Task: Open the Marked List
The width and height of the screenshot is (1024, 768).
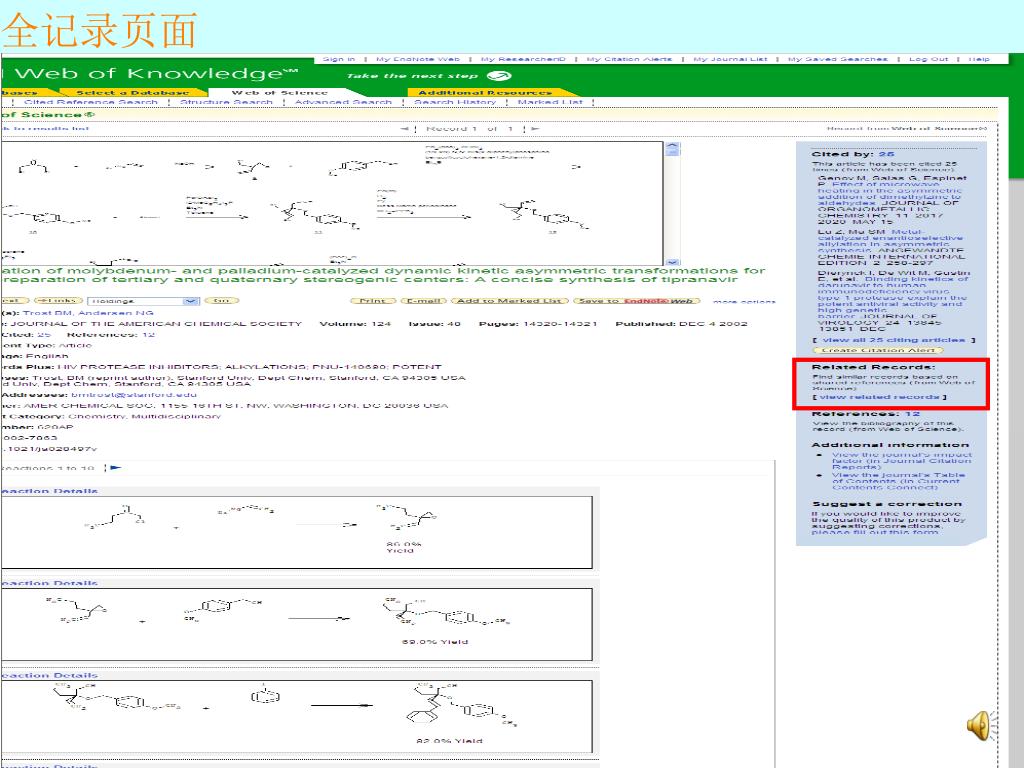Action: pyautogui.click(x=550, y=102)
